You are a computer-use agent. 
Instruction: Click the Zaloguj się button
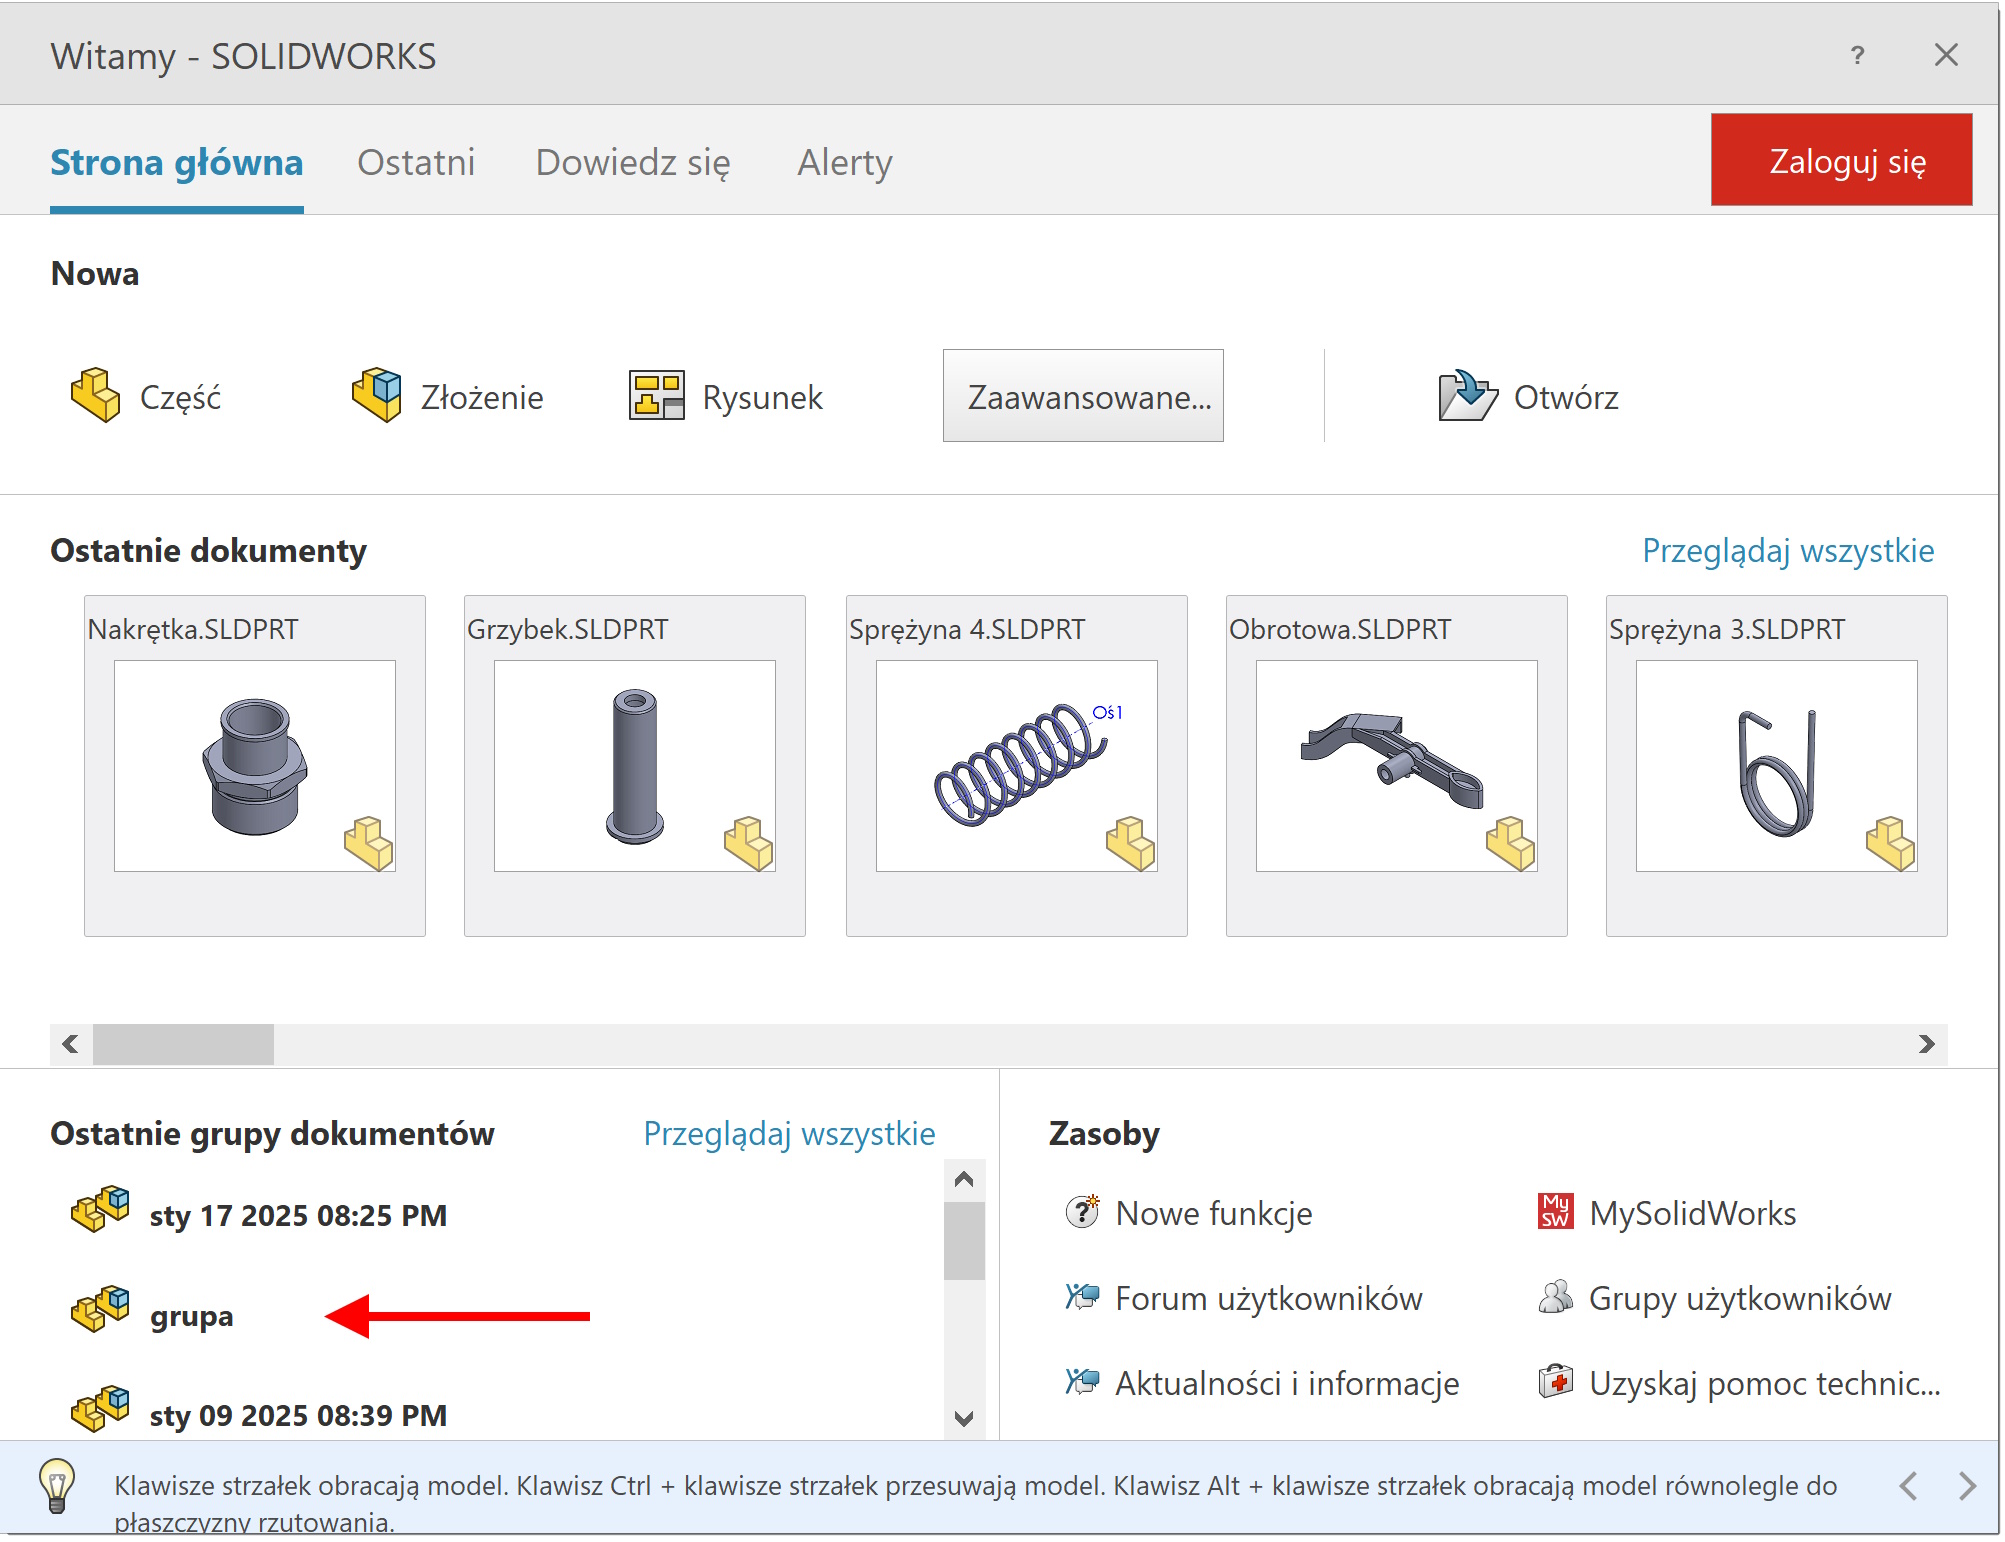(x=1841, y=160)
